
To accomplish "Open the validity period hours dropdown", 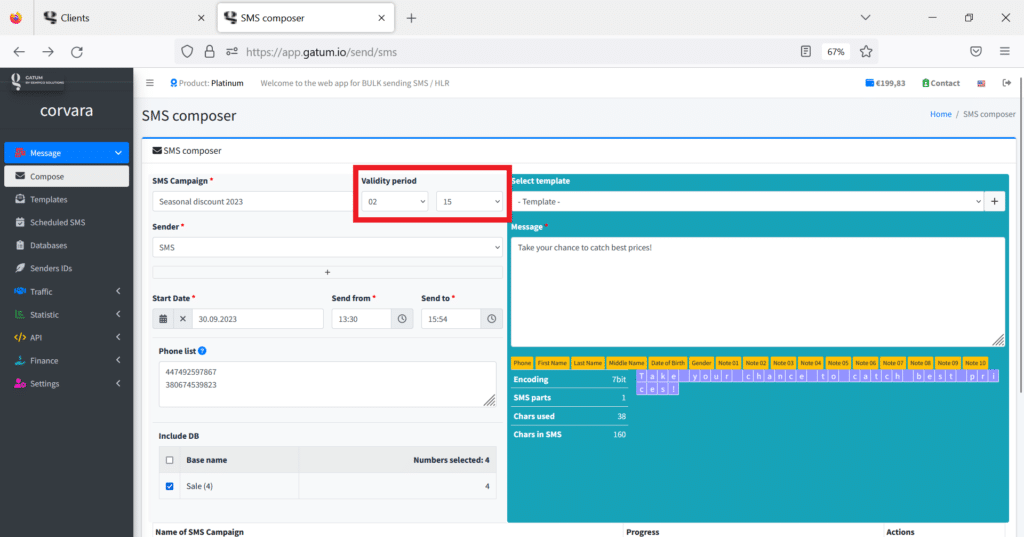I will point(394,201).
